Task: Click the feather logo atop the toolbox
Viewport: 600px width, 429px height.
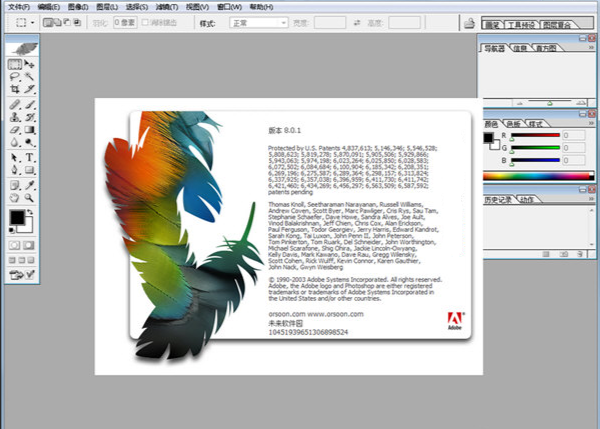Action: (22, 48)
